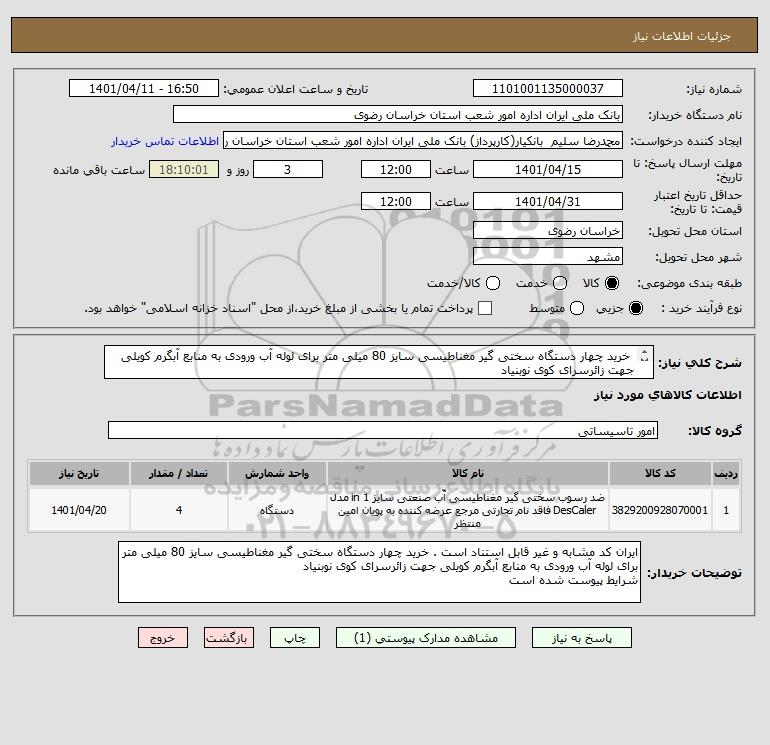Click the خروج exit button
Screen dimensions: 770x745
coord(163,638)
